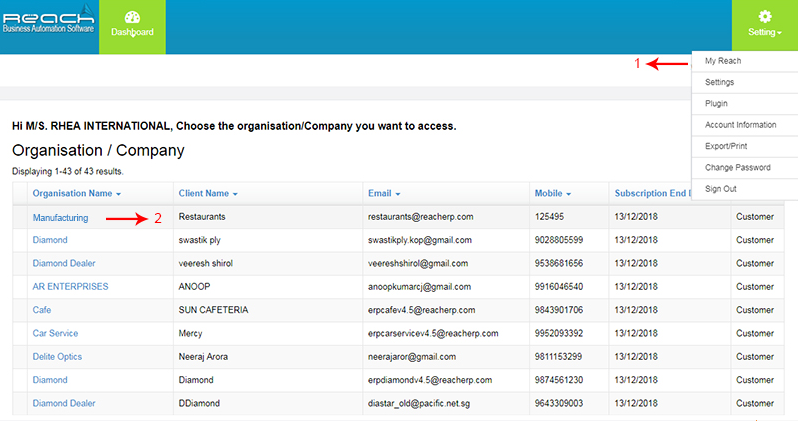This screenshot has width=798, height=421.
Task: Click email anoopkumarcj@gmail.com
Action: (419, 287)
